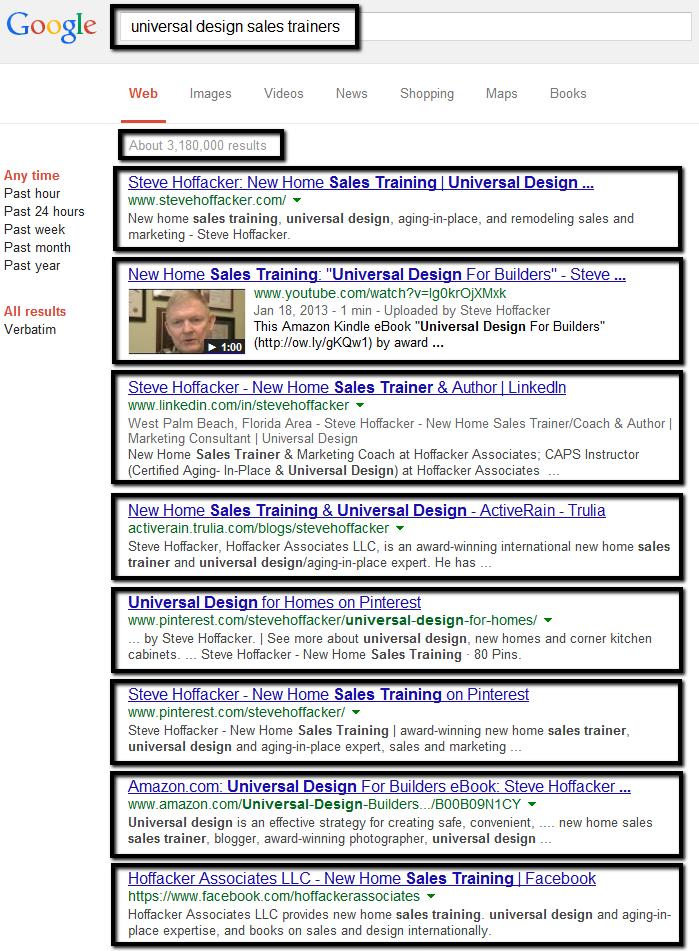Click the www.stevehoffacker.com/ URL text
This screenshot has height=951, width=699.
click(207, 200)
